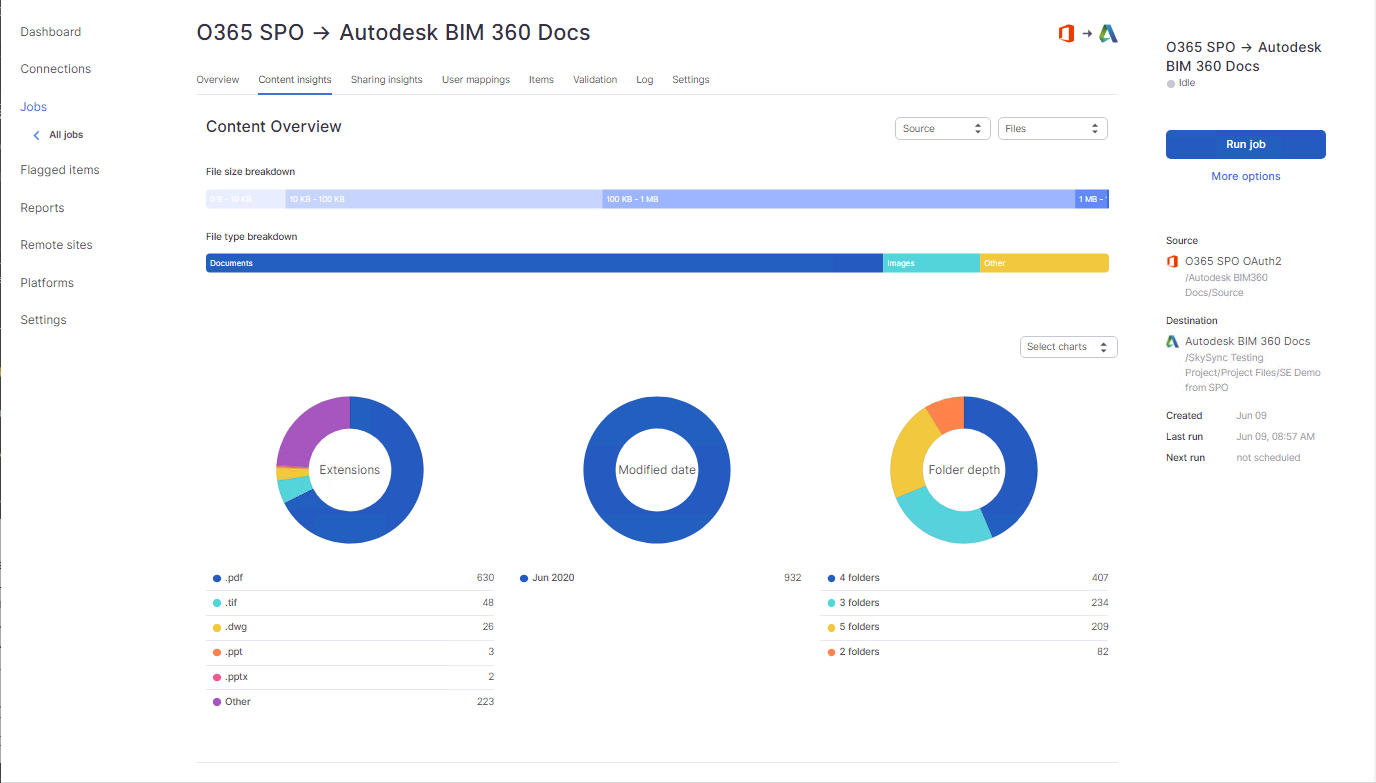
Task: Open Dashboard in the sidebar
Action: pos(51,32)
